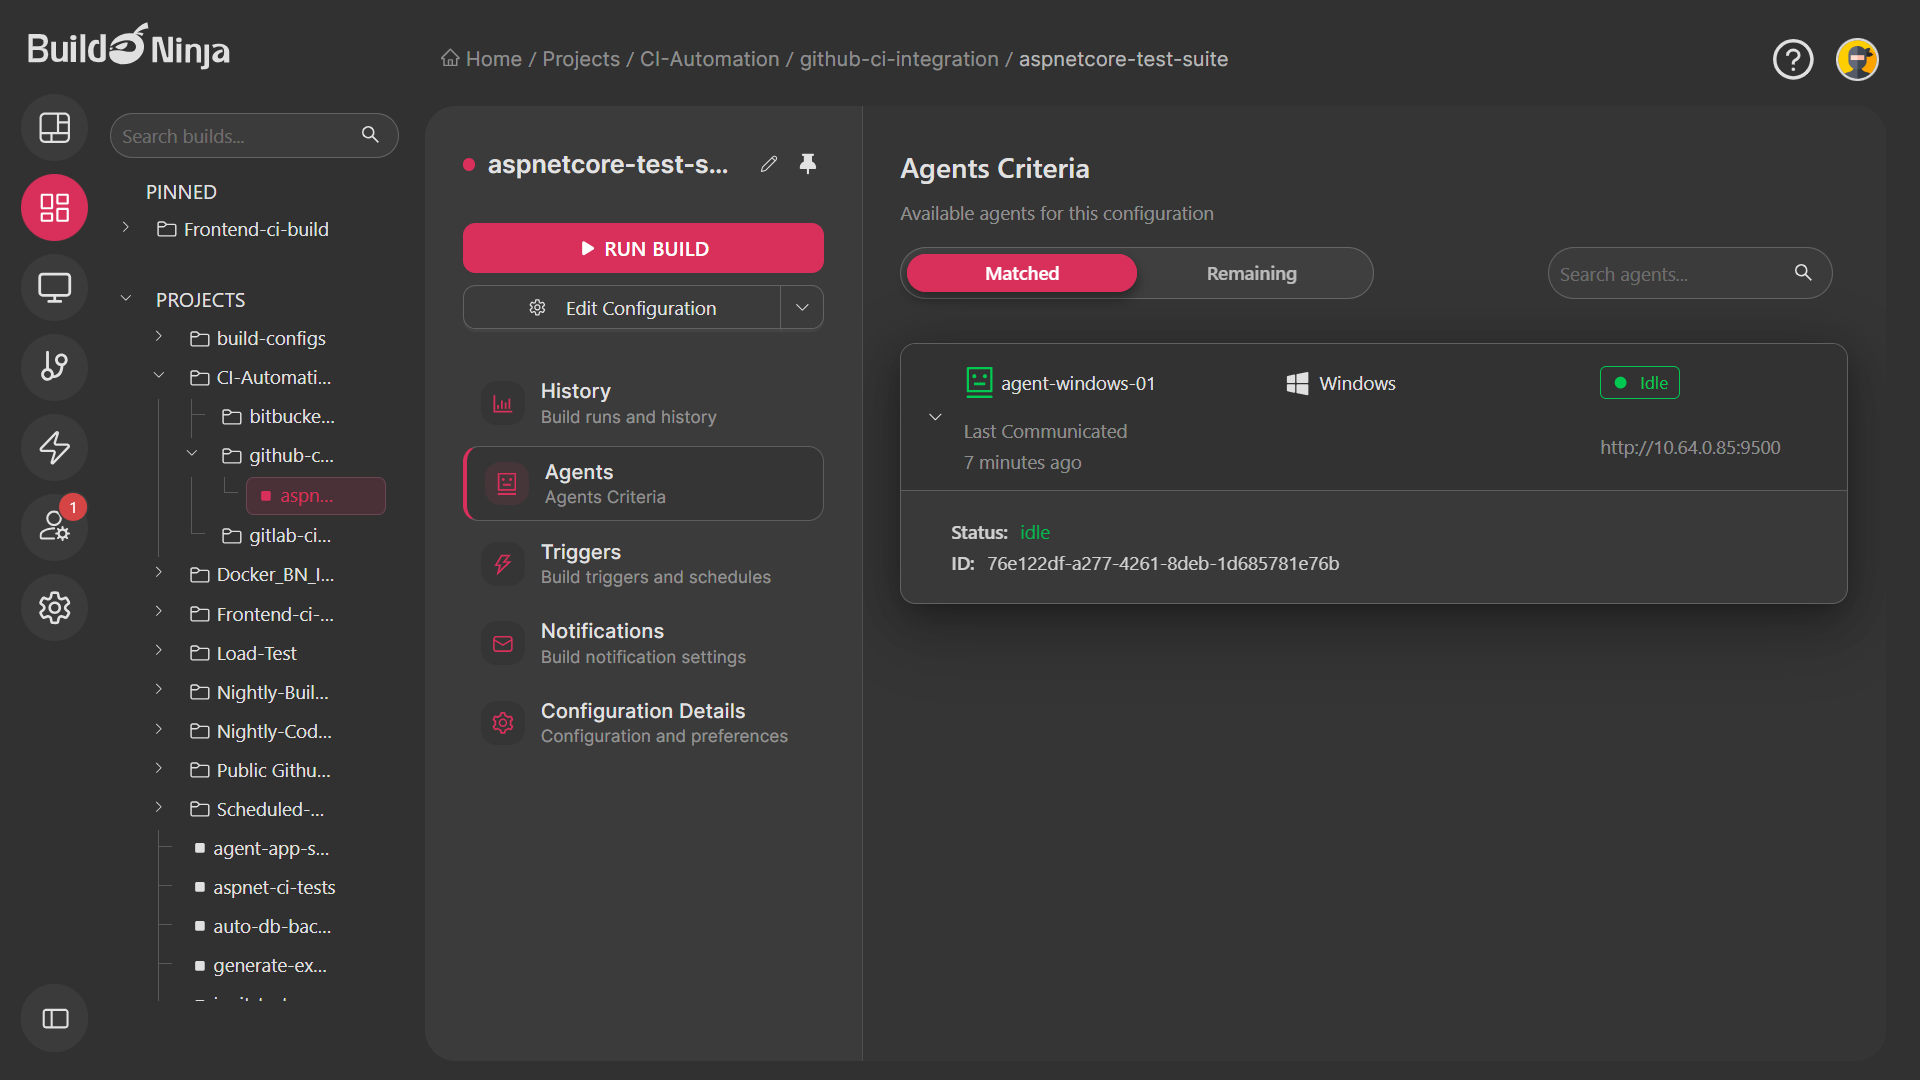Switch to the Remaining agents toggle
The height and width of the screenshot is (1080, 1920).
pyautogui.click(x=1251, y=273)
